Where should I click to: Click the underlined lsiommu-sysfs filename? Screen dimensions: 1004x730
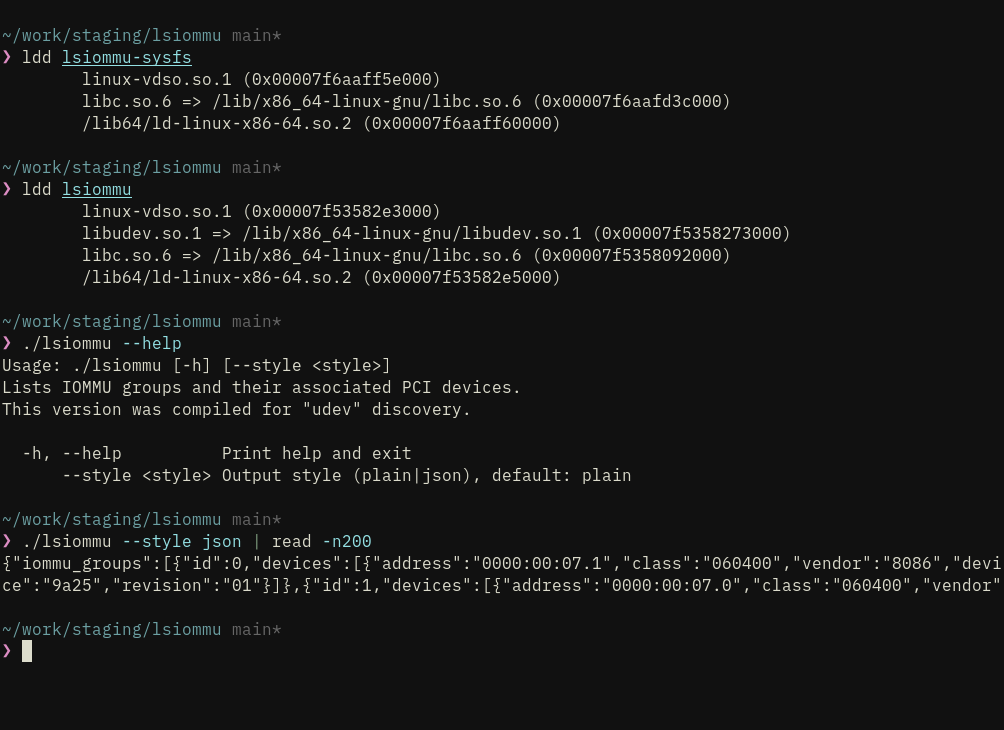pyautogui.click(x=127, y=58)
